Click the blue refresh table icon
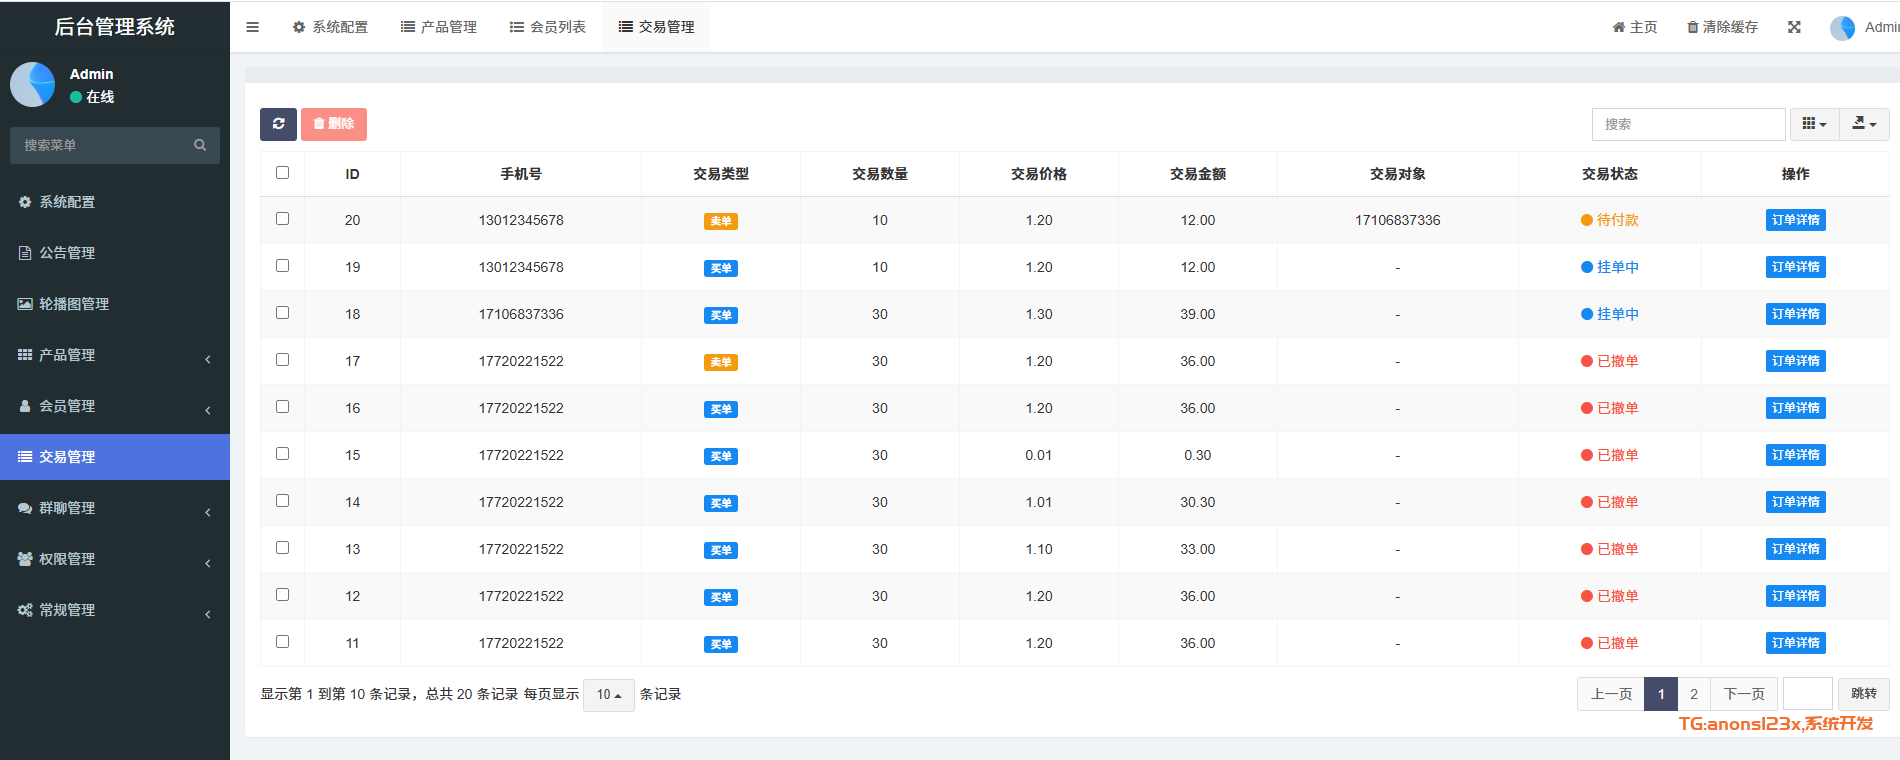This screenshot has width=1900, height=760. point(278,124)
